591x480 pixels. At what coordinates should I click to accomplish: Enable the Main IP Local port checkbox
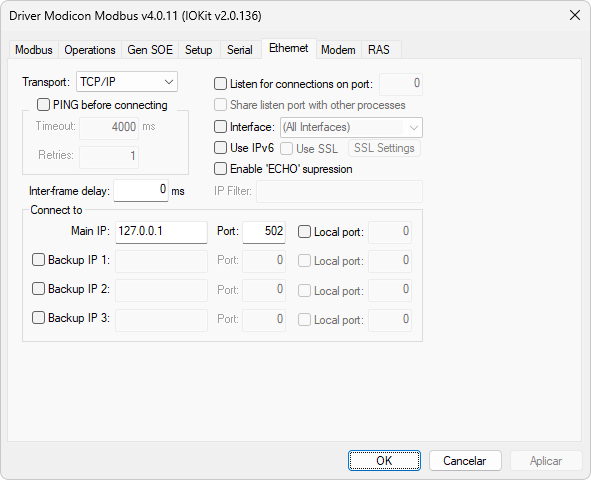pos(304,232)
